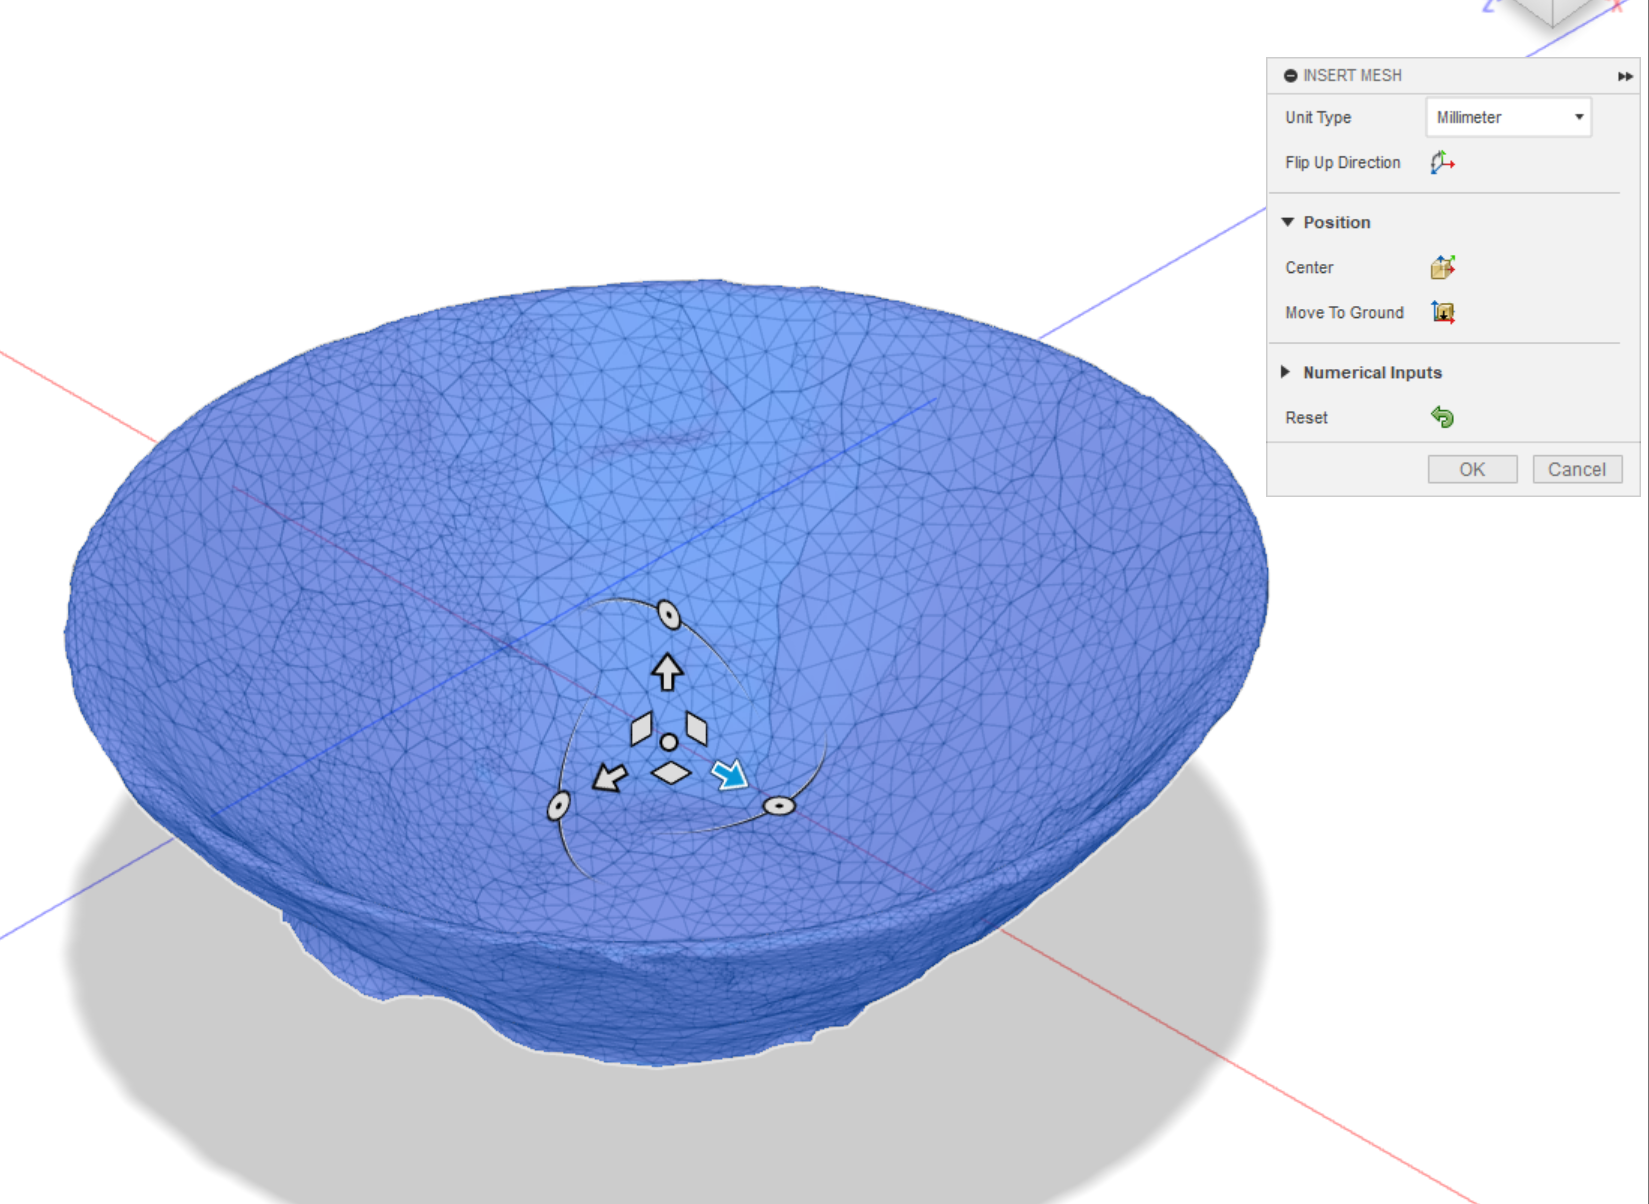Click the Flip Up Direction icon
Screen dimensions: 1649x1204
[x=1442, y=161]
